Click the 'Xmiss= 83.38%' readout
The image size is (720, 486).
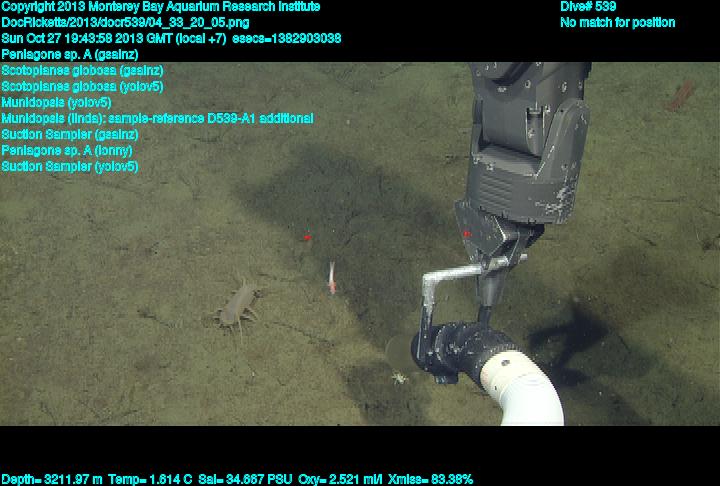pos(430,480)
